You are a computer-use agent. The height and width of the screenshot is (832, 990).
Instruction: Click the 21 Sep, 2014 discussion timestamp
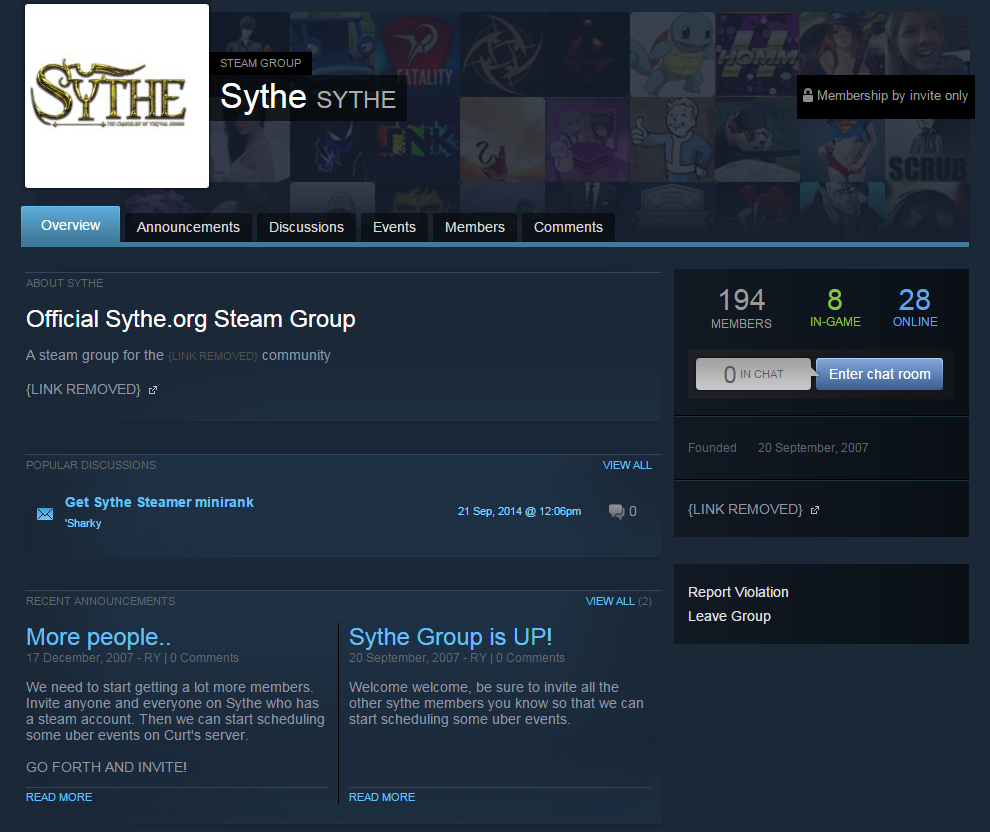point(519,511)
